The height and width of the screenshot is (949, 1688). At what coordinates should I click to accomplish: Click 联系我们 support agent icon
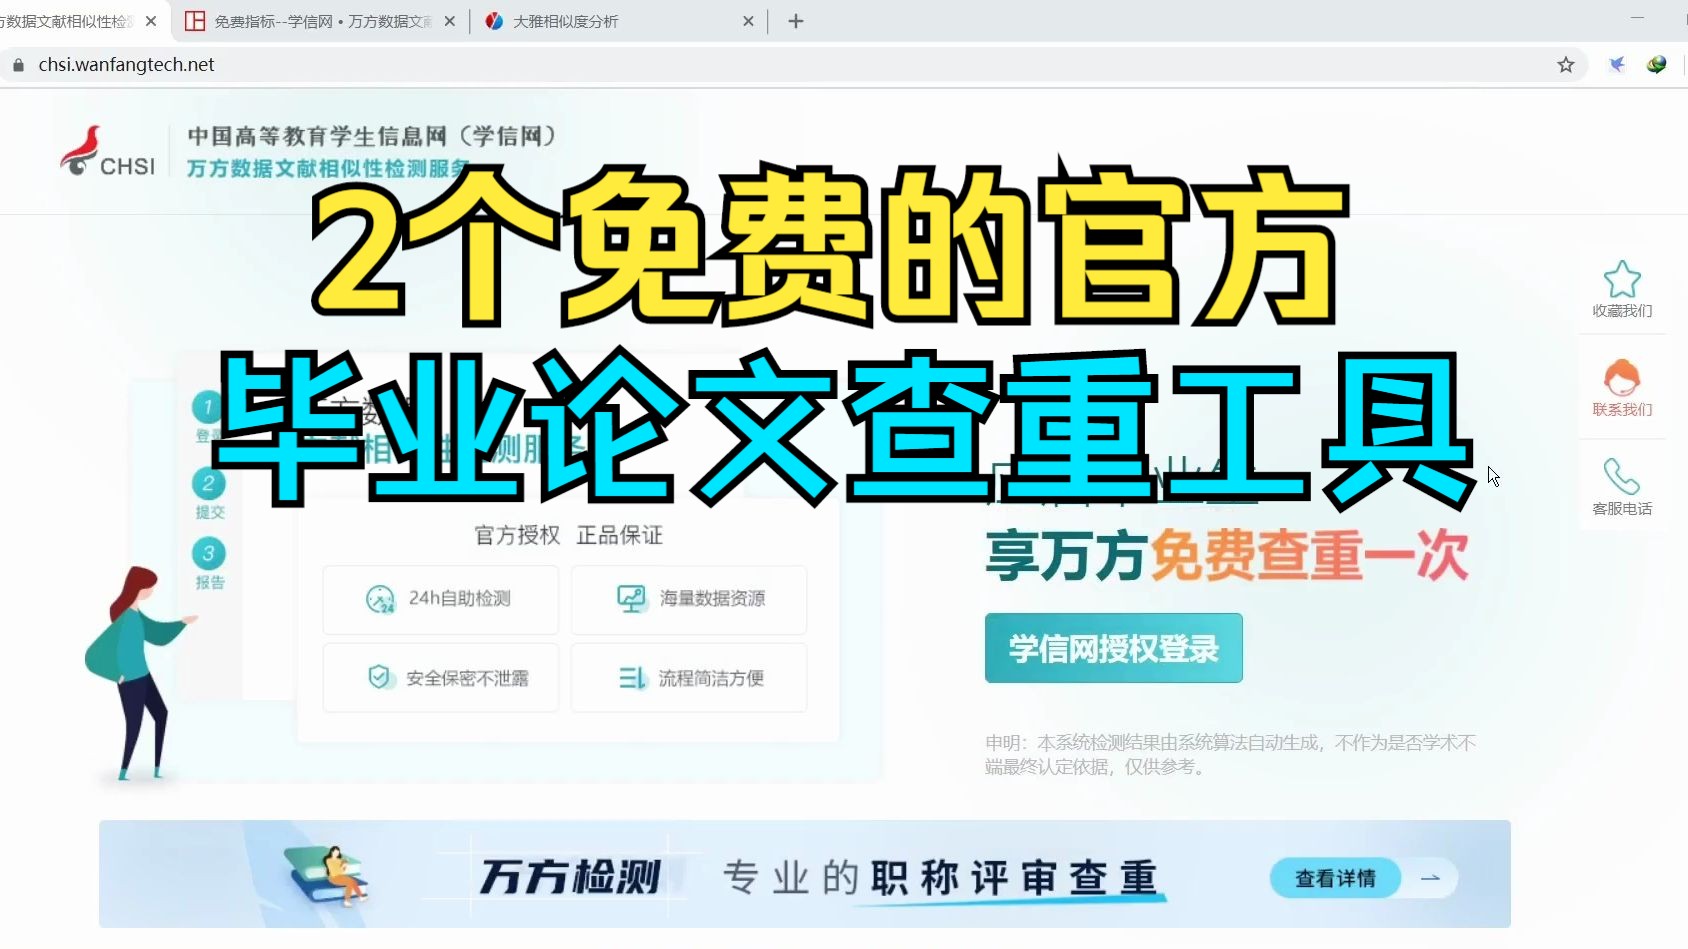(x=1622, y=378)
